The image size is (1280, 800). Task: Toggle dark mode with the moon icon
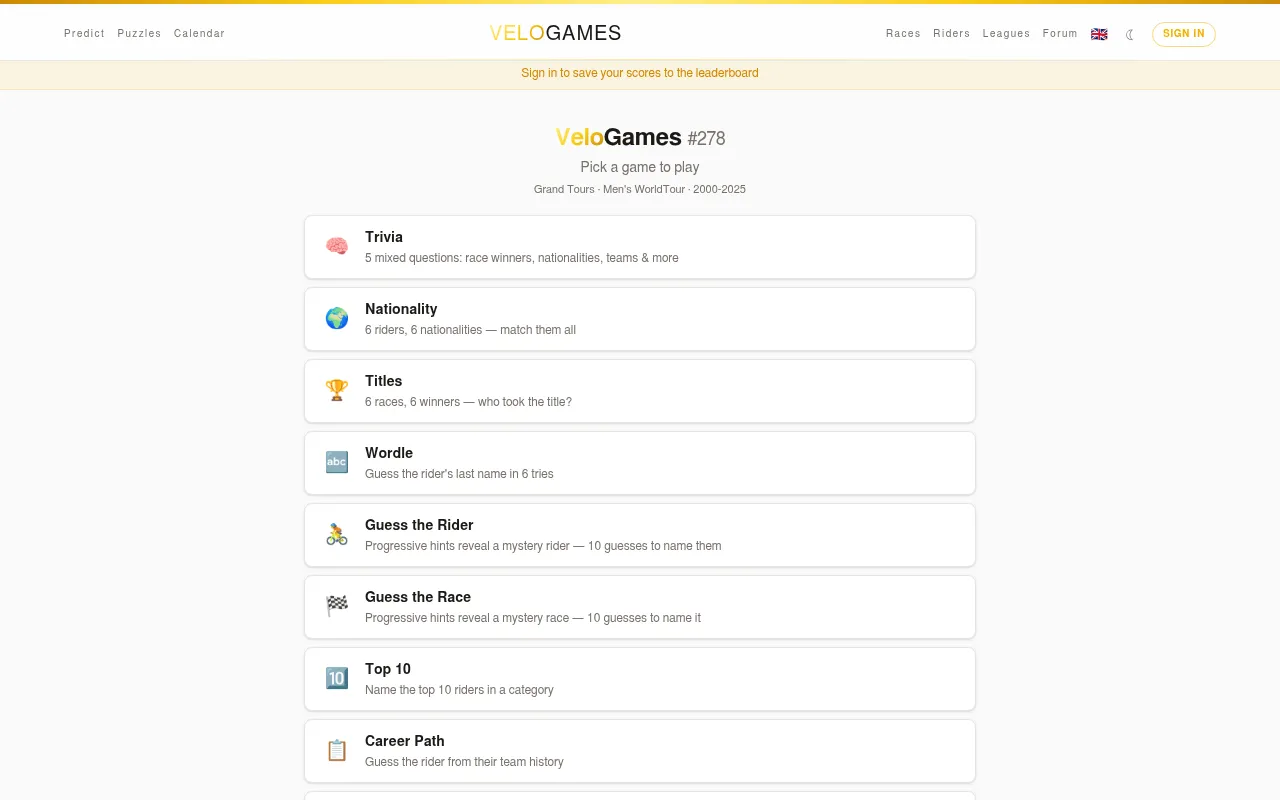point(1130,34)
